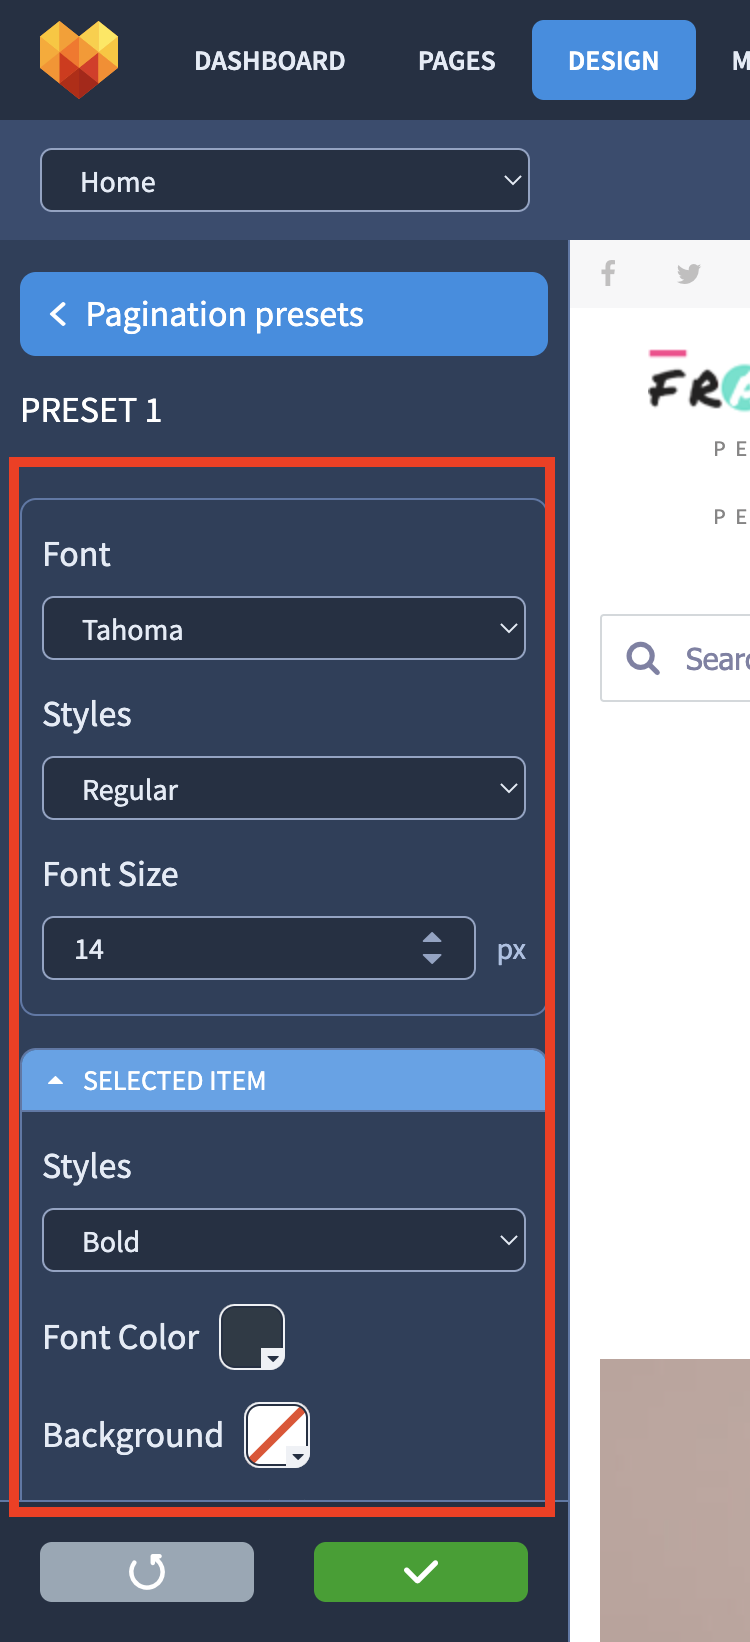This screenshot has width=750, height=1642.
Task: Click the Font Size input field
Action: pyautogui.click(x=259, y=948)
